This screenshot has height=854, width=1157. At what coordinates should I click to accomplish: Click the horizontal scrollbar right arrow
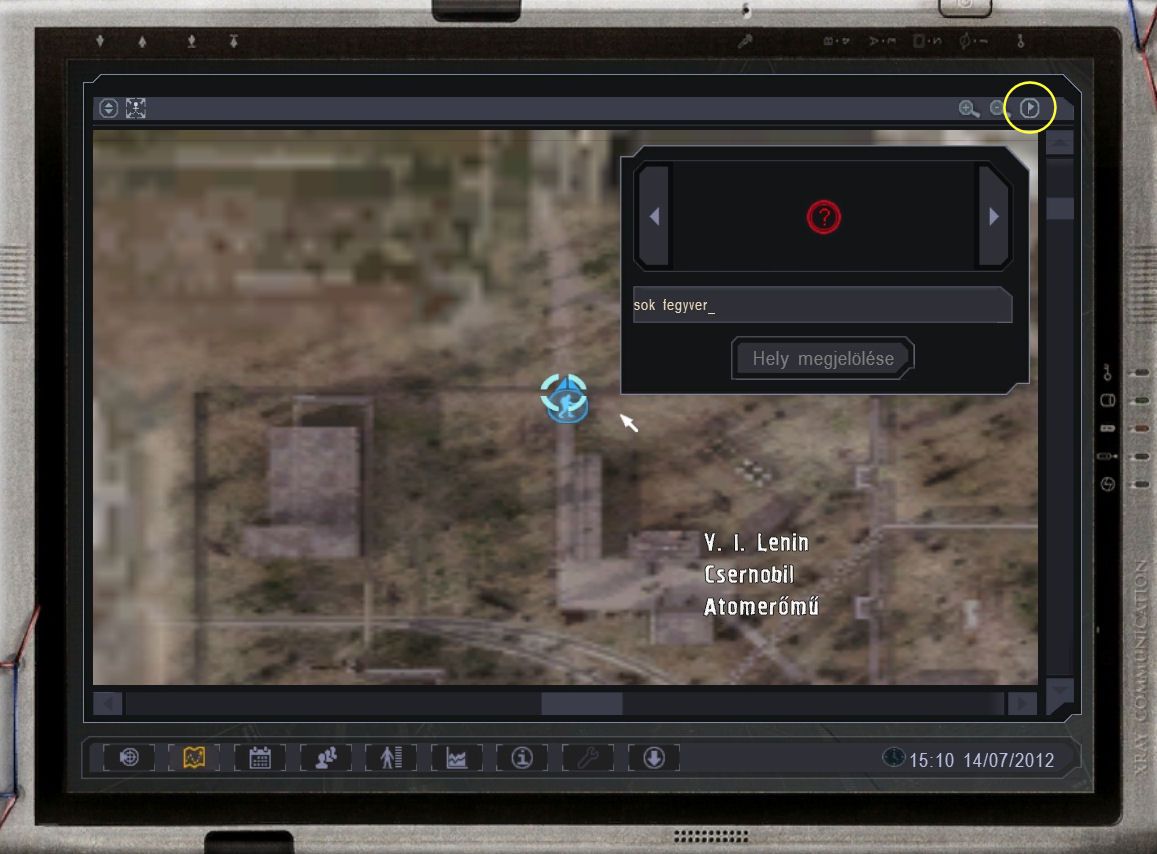click(1022, 703)
